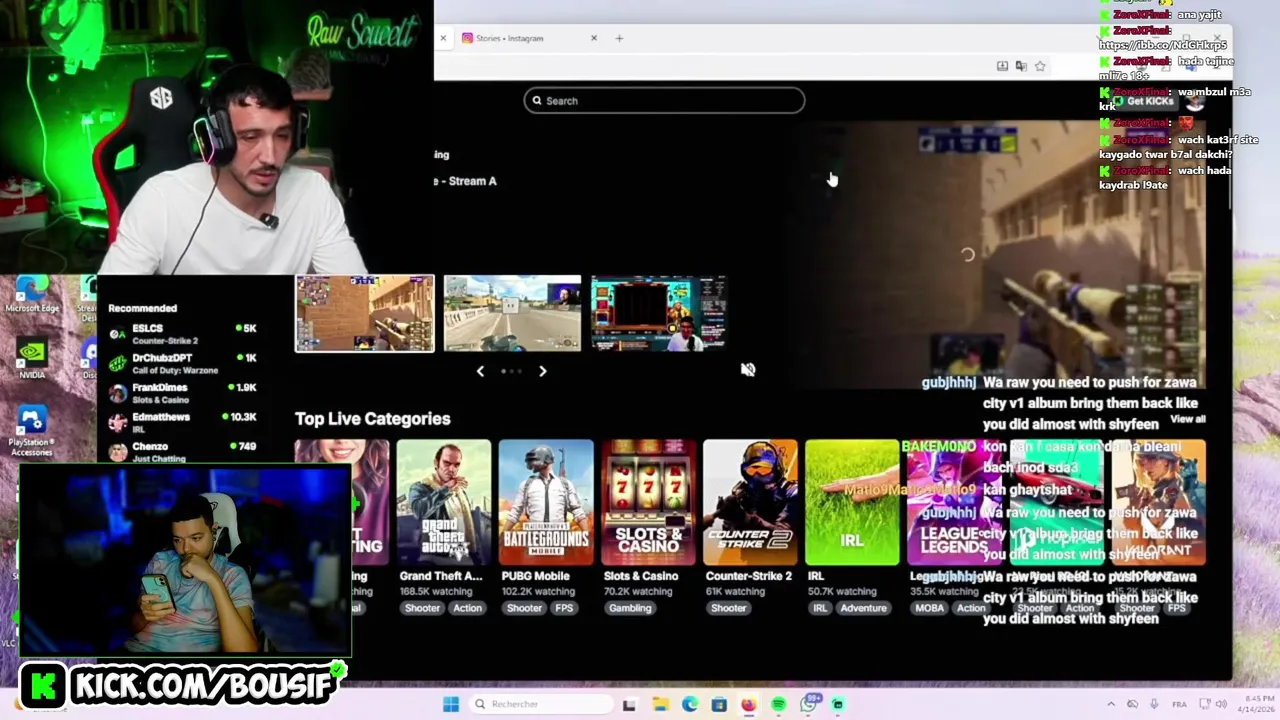
Task: Unmute the featured stream with speaker icon
Action: coord(748,370)
